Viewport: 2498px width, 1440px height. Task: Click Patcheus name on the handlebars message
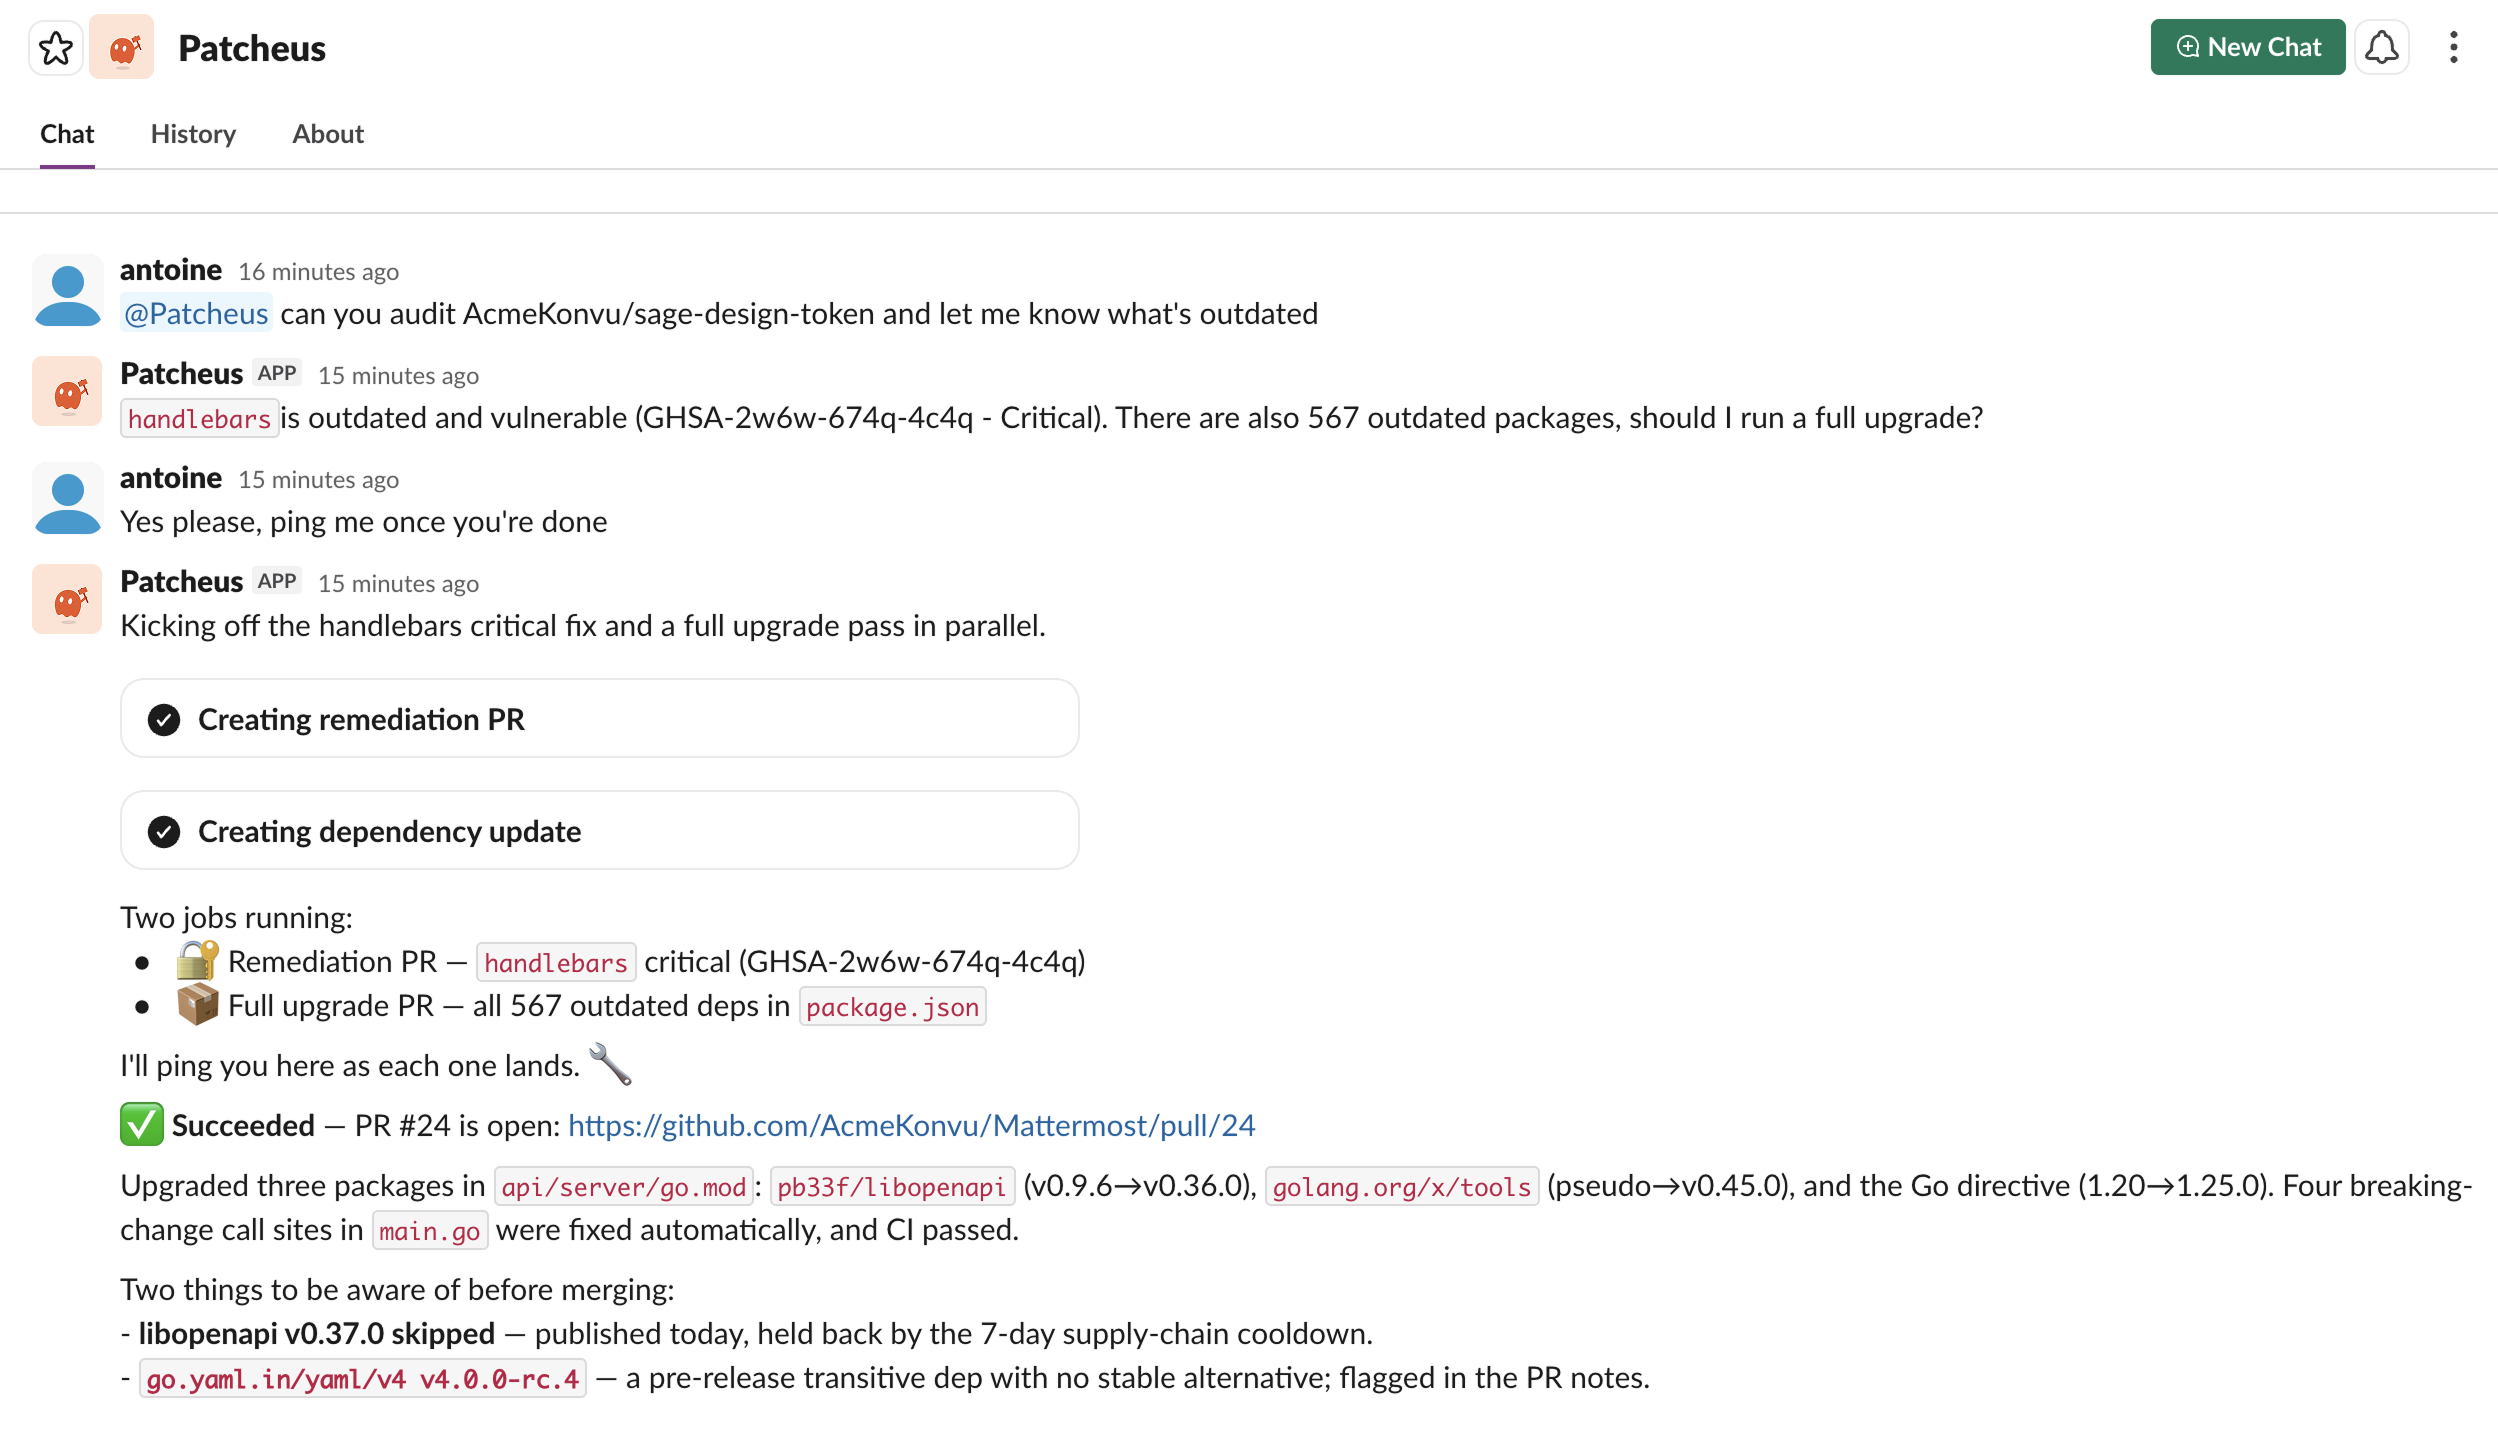point(182,374)
